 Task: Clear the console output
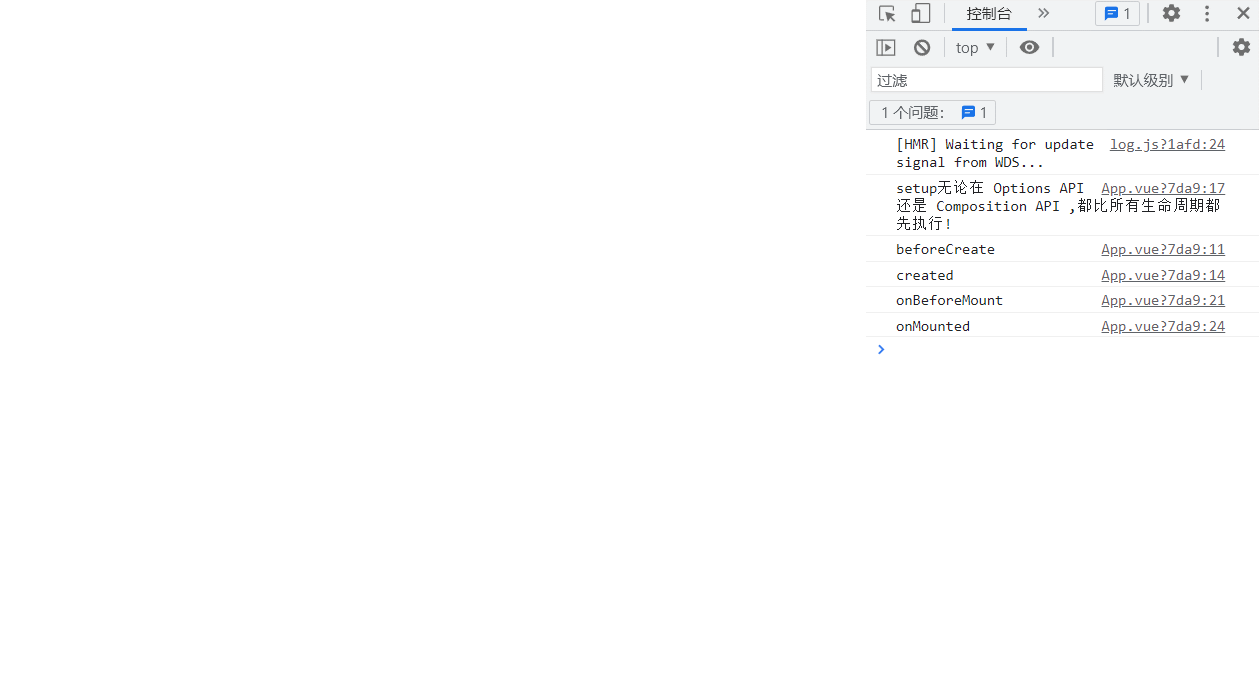pos(922,48)
